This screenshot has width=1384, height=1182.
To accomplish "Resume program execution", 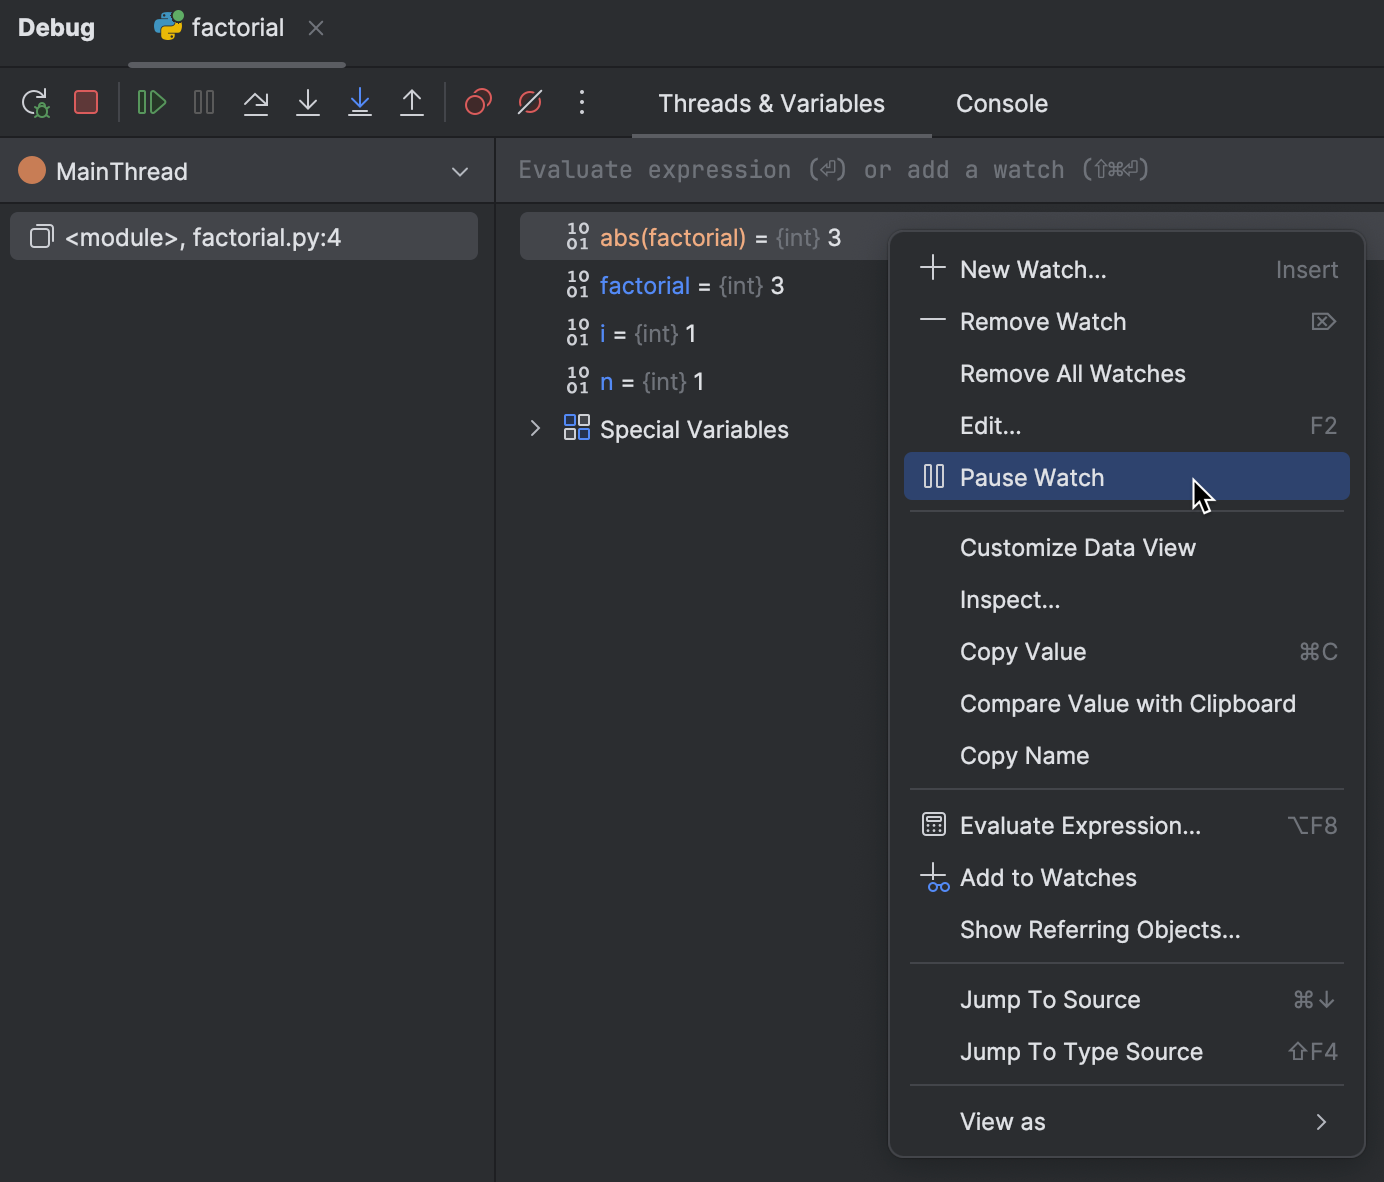I will (x=151, y=102).
